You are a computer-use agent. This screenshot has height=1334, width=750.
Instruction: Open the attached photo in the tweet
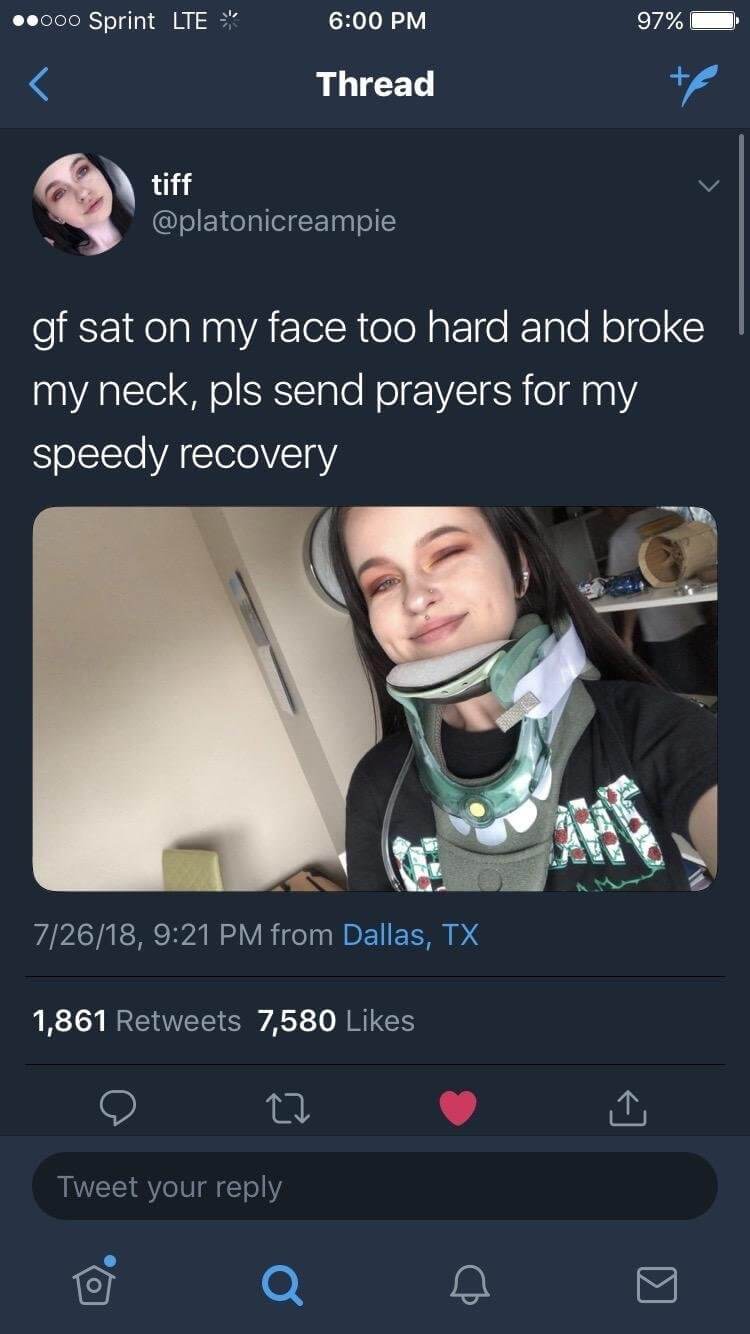(375, 698)
